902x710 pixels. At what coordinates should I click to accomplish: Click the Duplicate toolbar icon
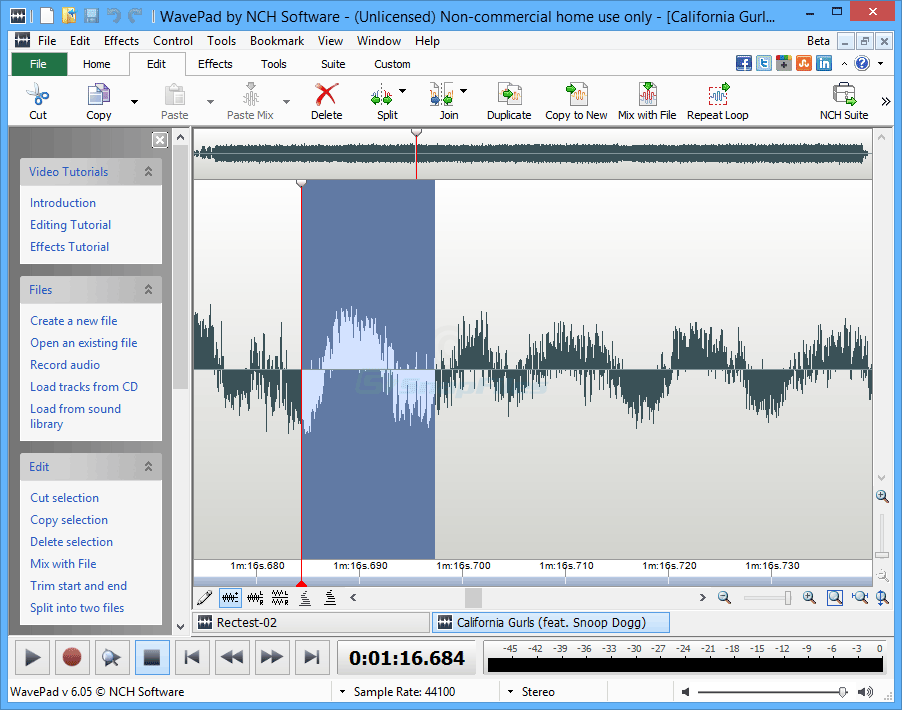coord(509,94)
